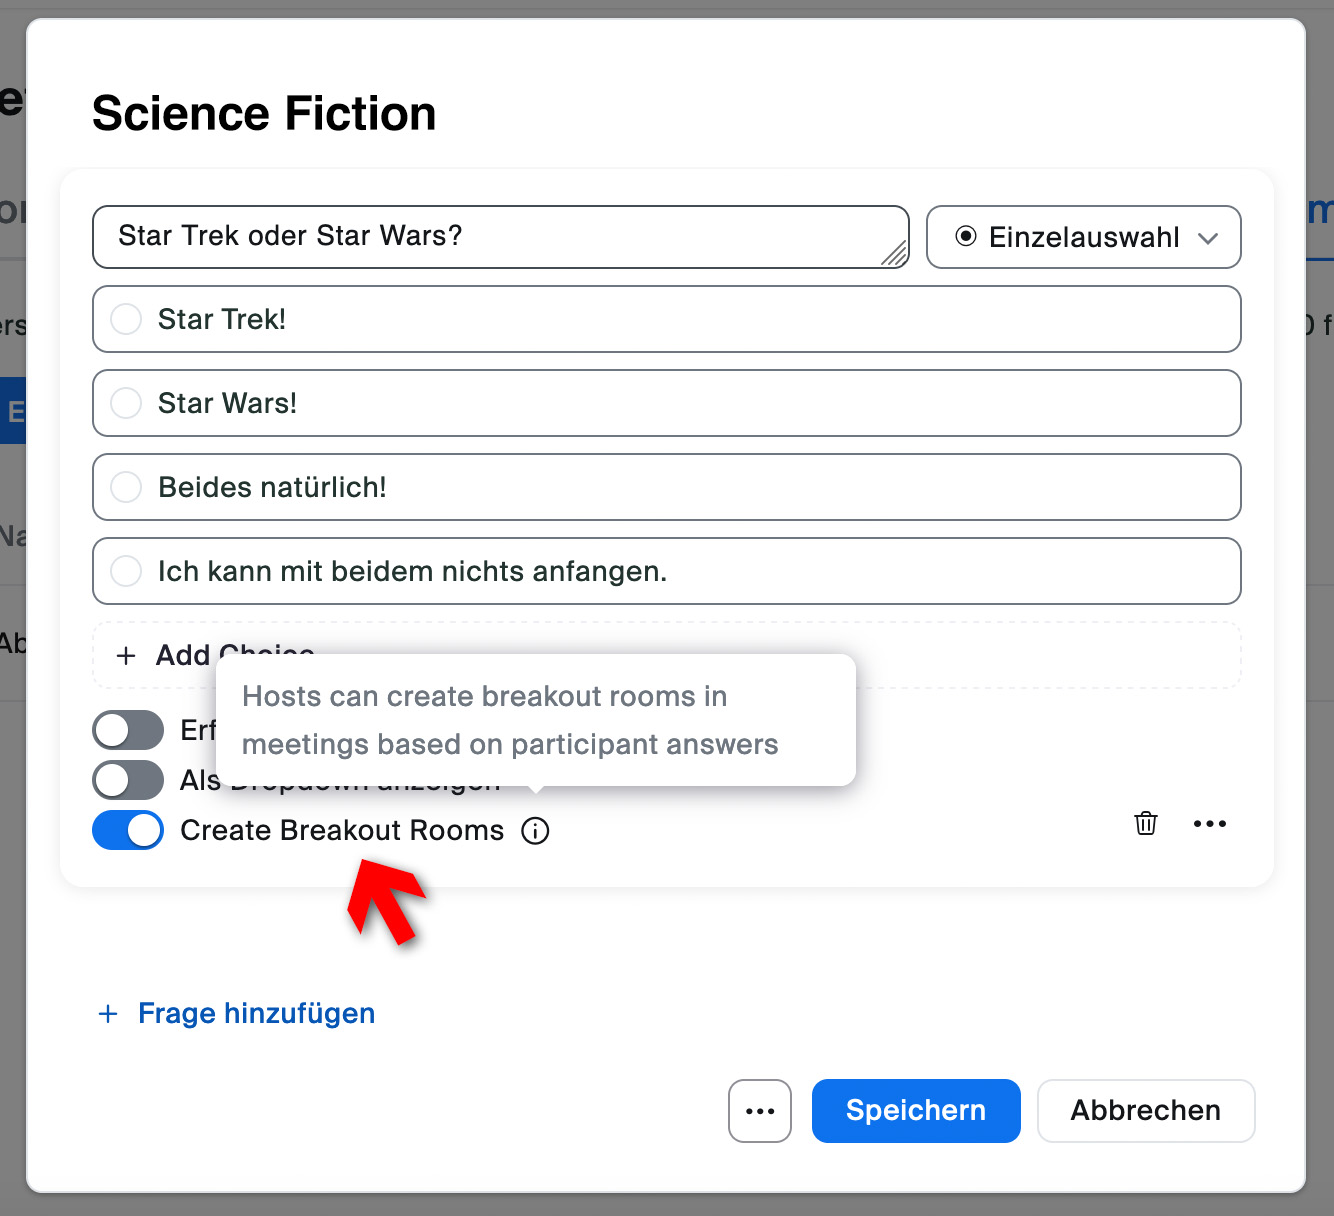Click the plus icon beside Add Choice
Viewport: 1334px width, 1216px height.
click(x=126, y=656)
